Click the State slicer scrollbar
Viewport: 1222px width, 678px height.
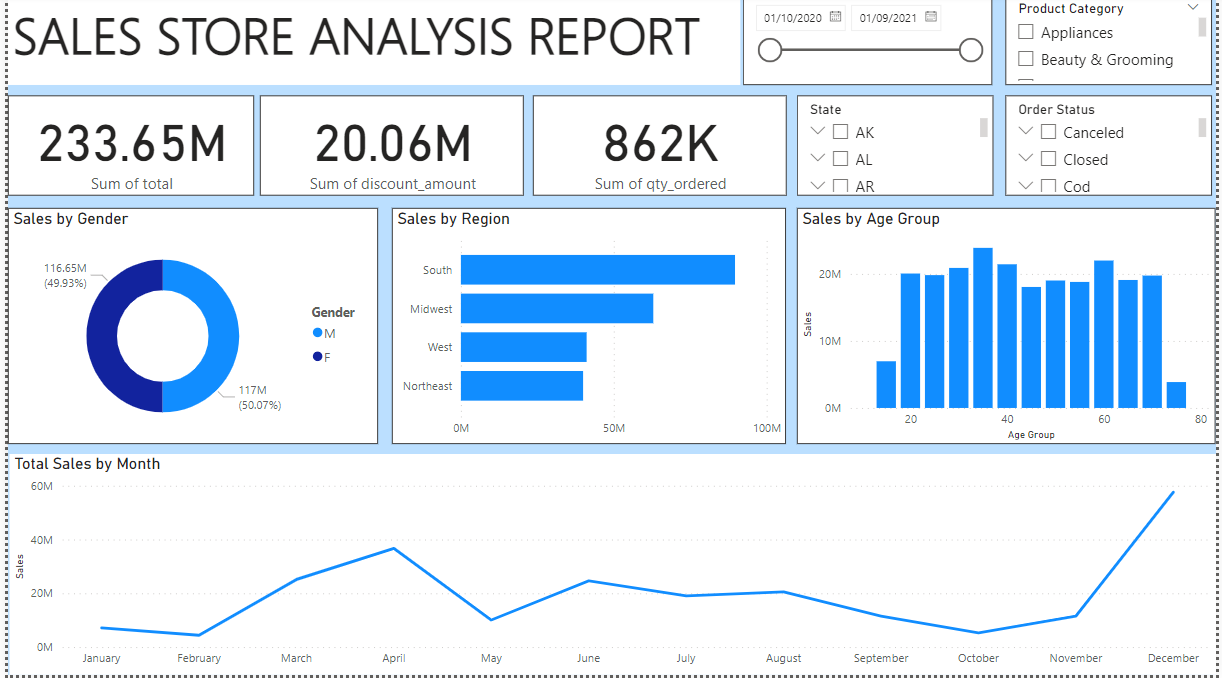(x=983, y=127)
